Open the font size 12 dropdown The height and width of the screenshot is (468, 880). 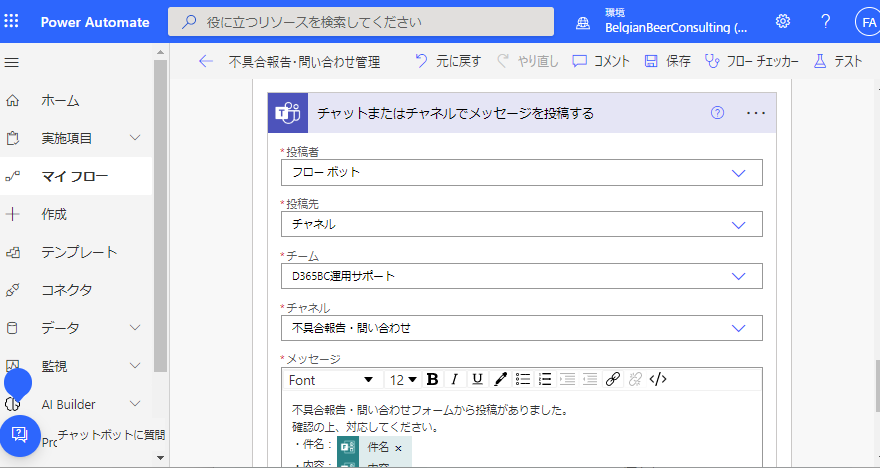pyautogui.click(x=403, y=380)
